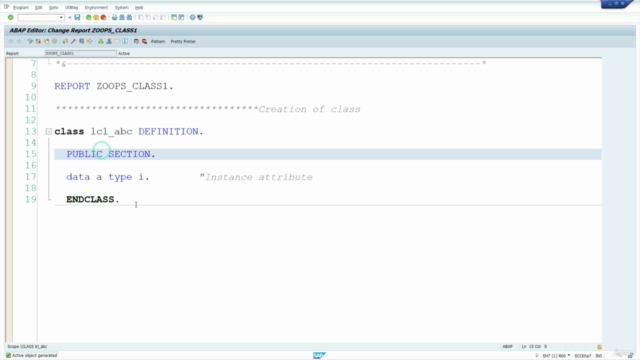Click the ENDCLASS. line of code
This screenshot has height=360, width=640.
(93, 199)
